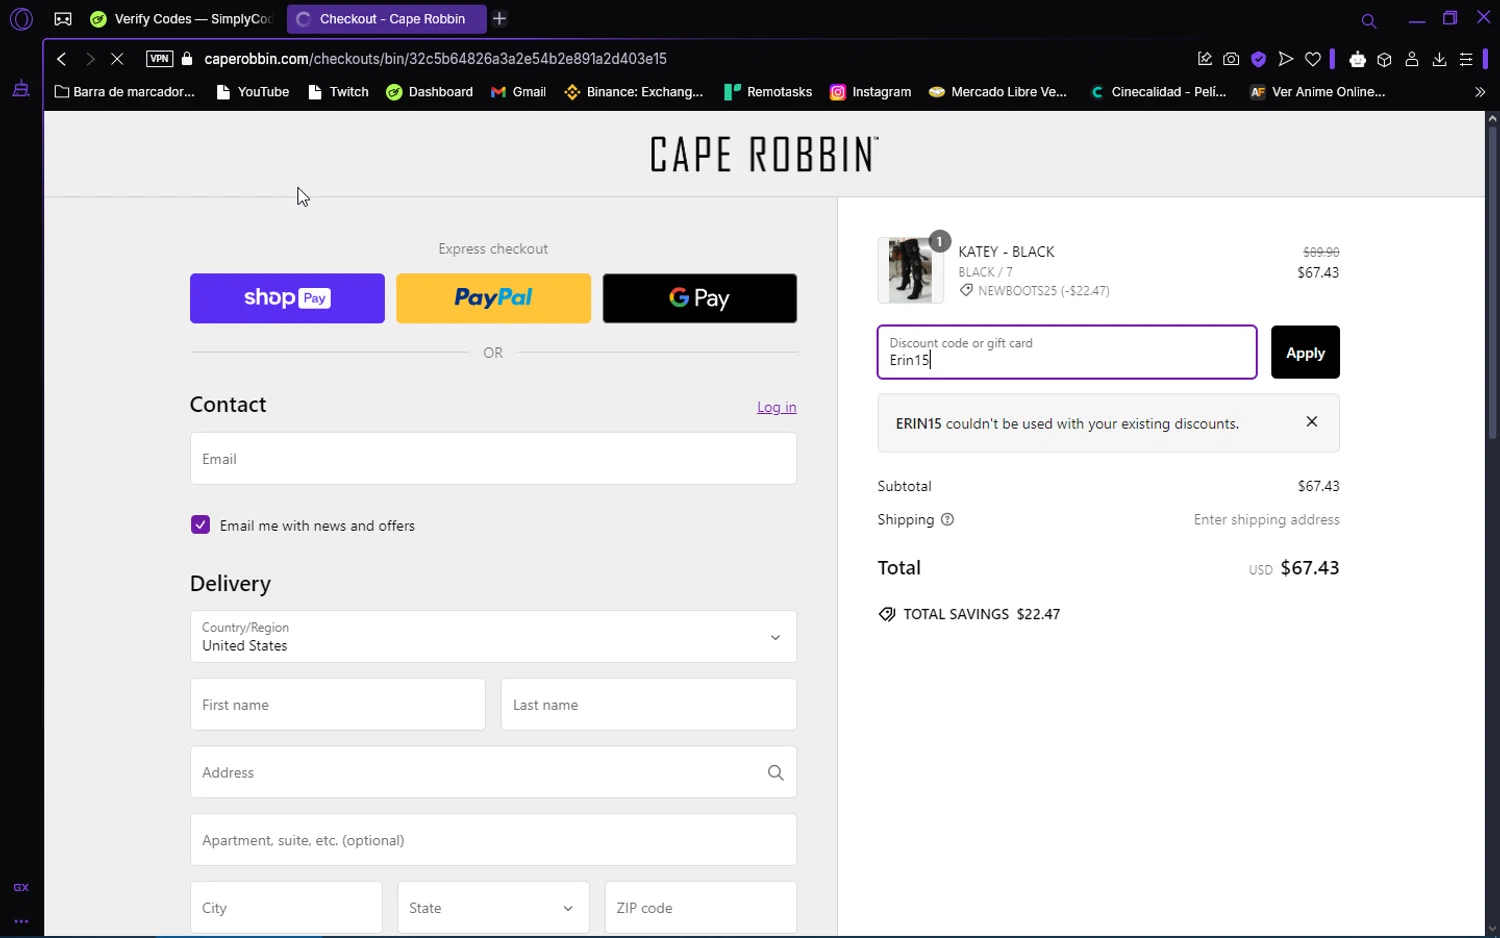Go forward to the next page
The width and height of the screenshot is (1500, 938).
tap(90, 59)
